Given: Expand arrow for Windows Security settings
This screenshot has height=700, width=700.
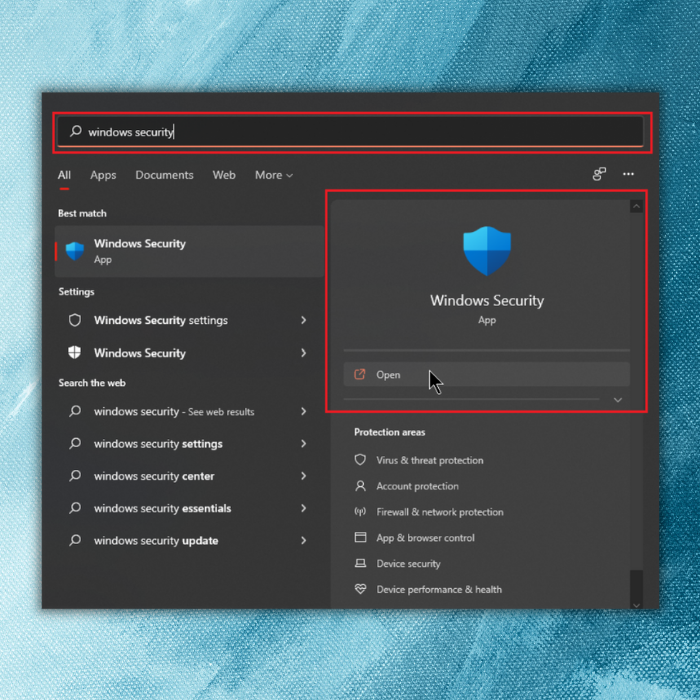Looking at the screenshot, I should (x=304, y=320).
